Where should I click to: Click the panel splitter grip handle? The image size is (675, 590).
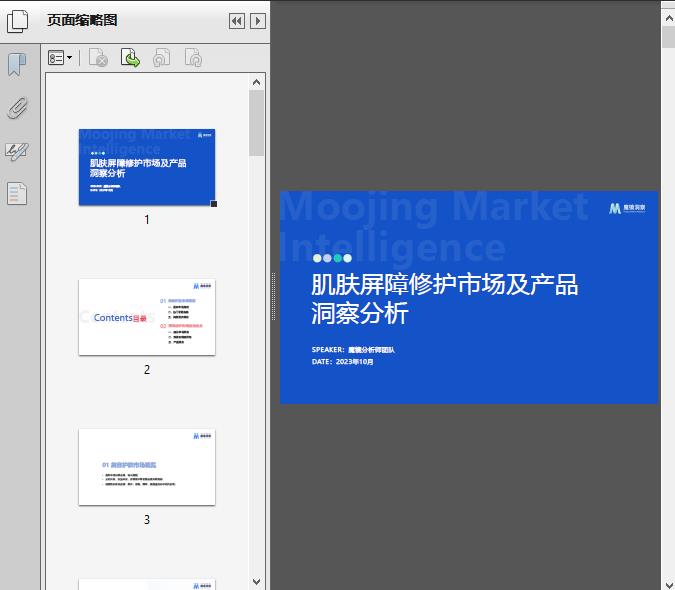click(x=273, y=296)
